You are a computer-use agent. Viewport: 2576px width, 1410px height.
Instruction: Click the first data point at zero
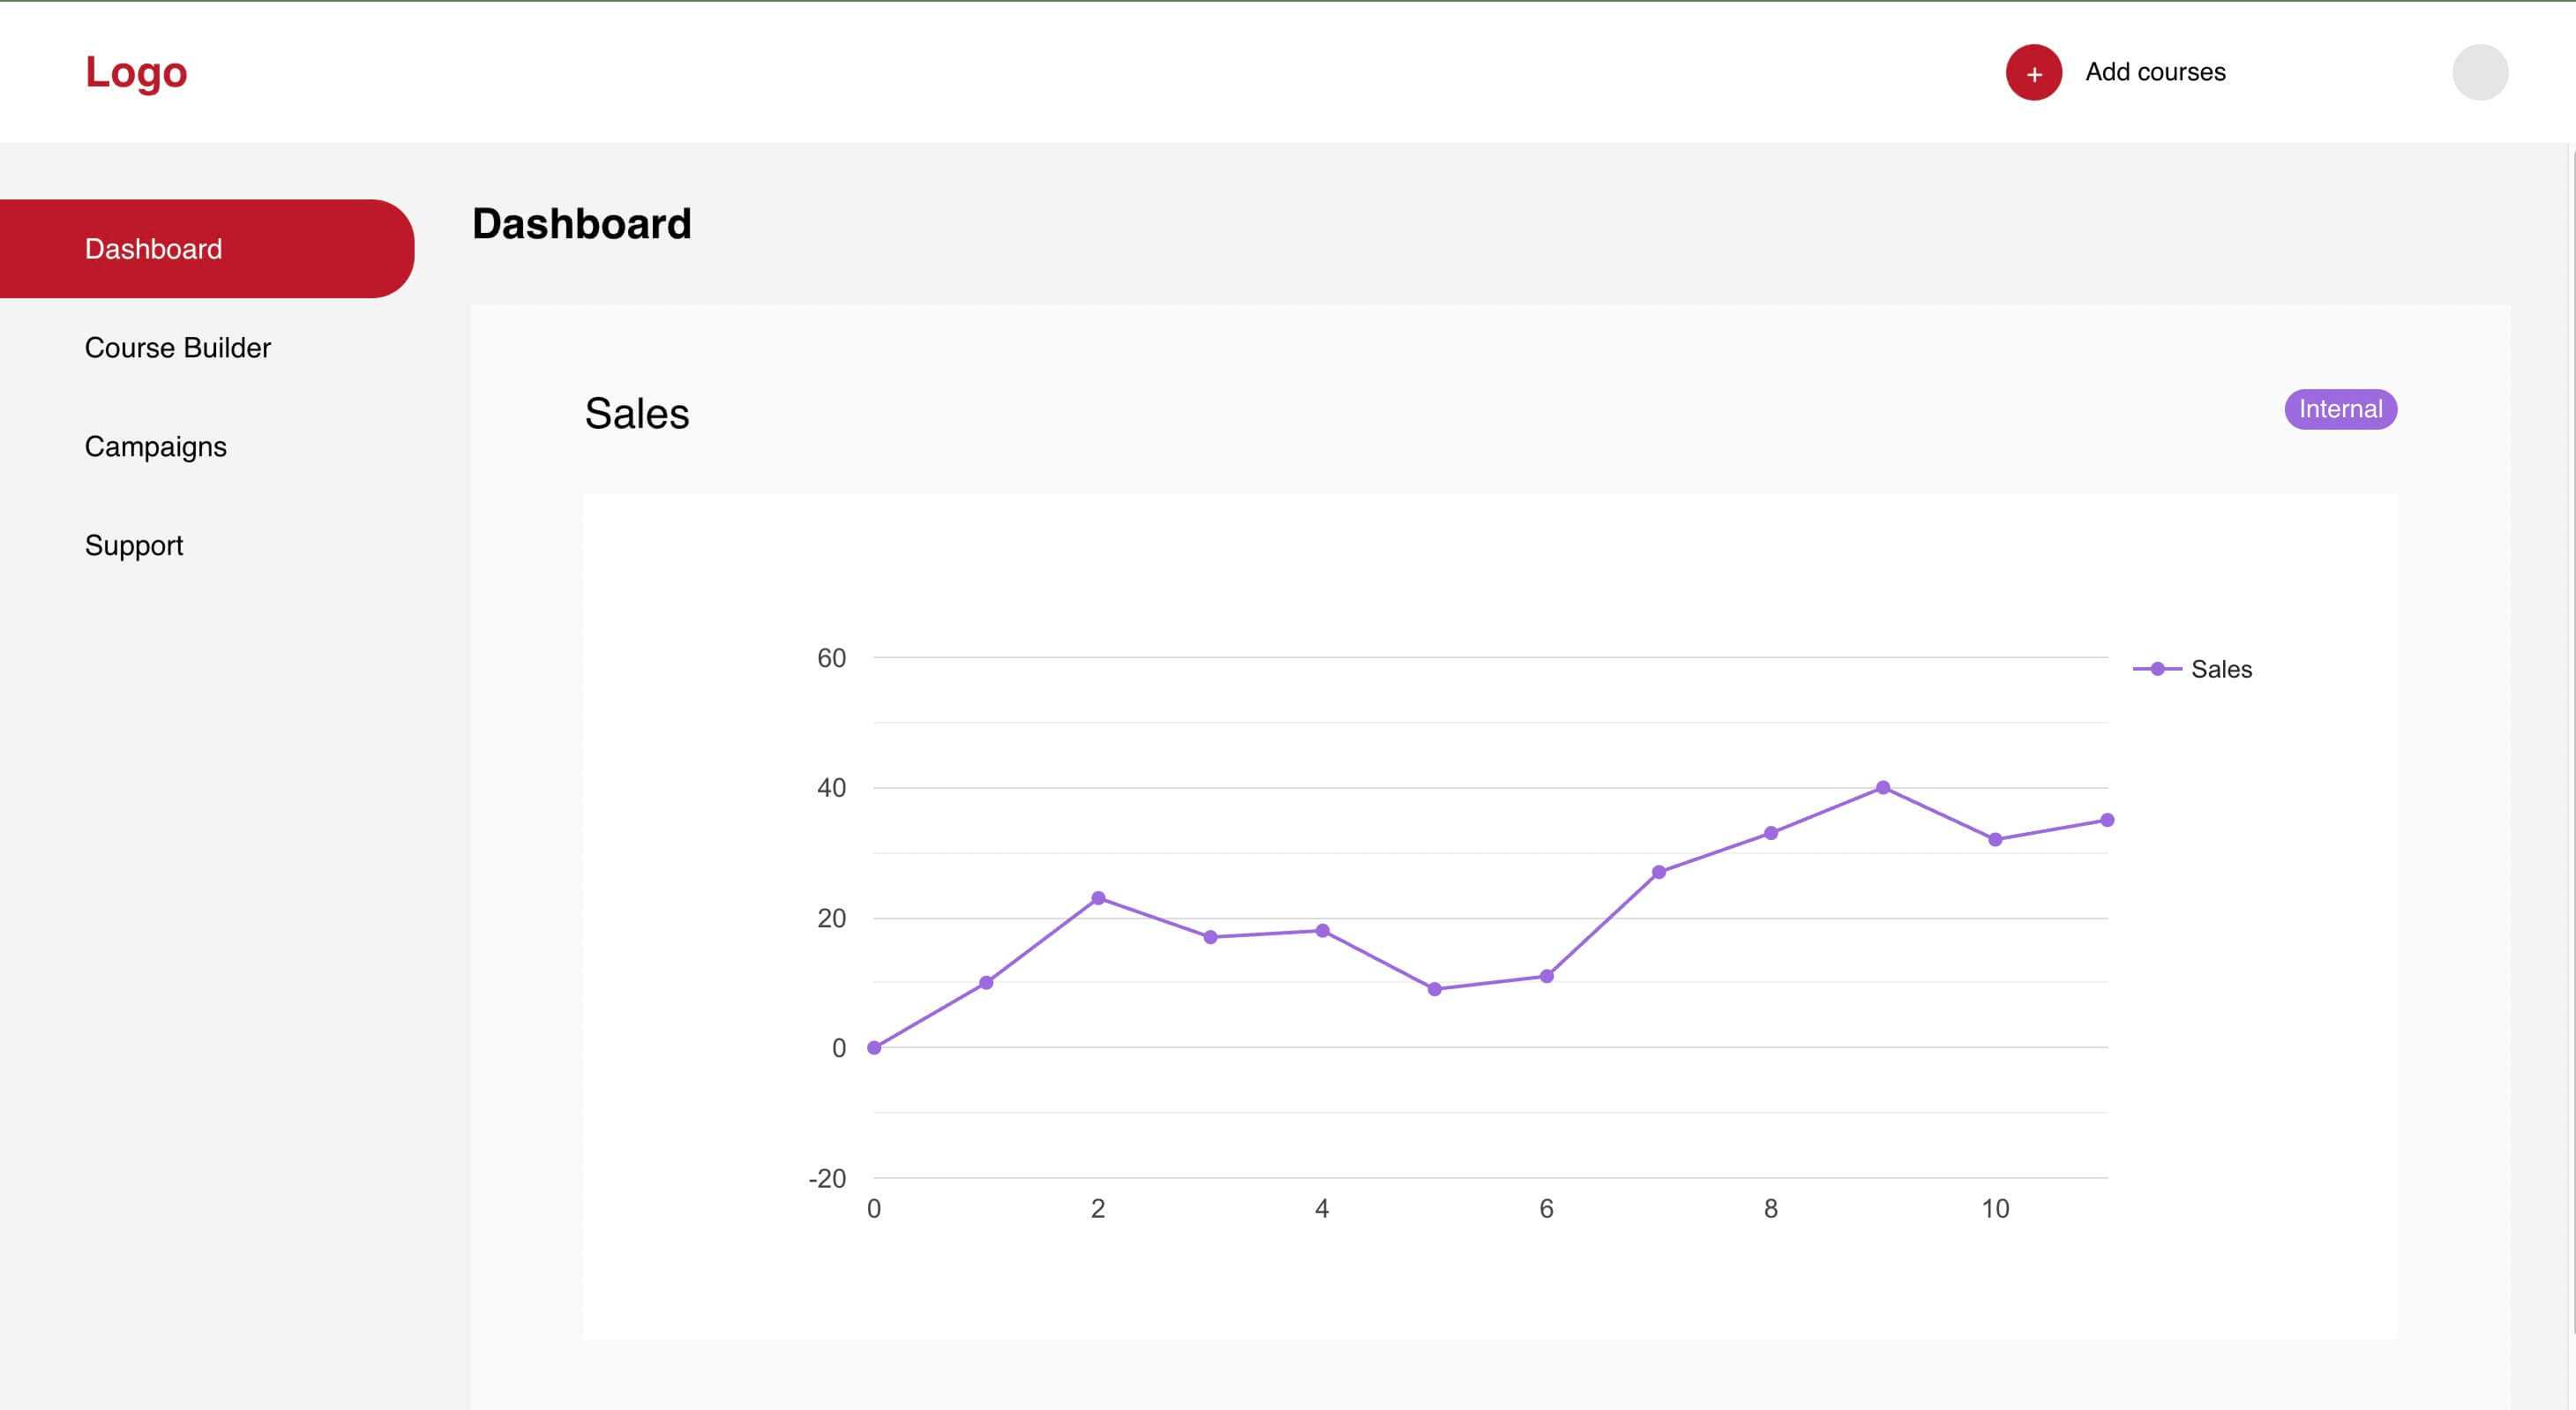click(x=874, y=1048)
